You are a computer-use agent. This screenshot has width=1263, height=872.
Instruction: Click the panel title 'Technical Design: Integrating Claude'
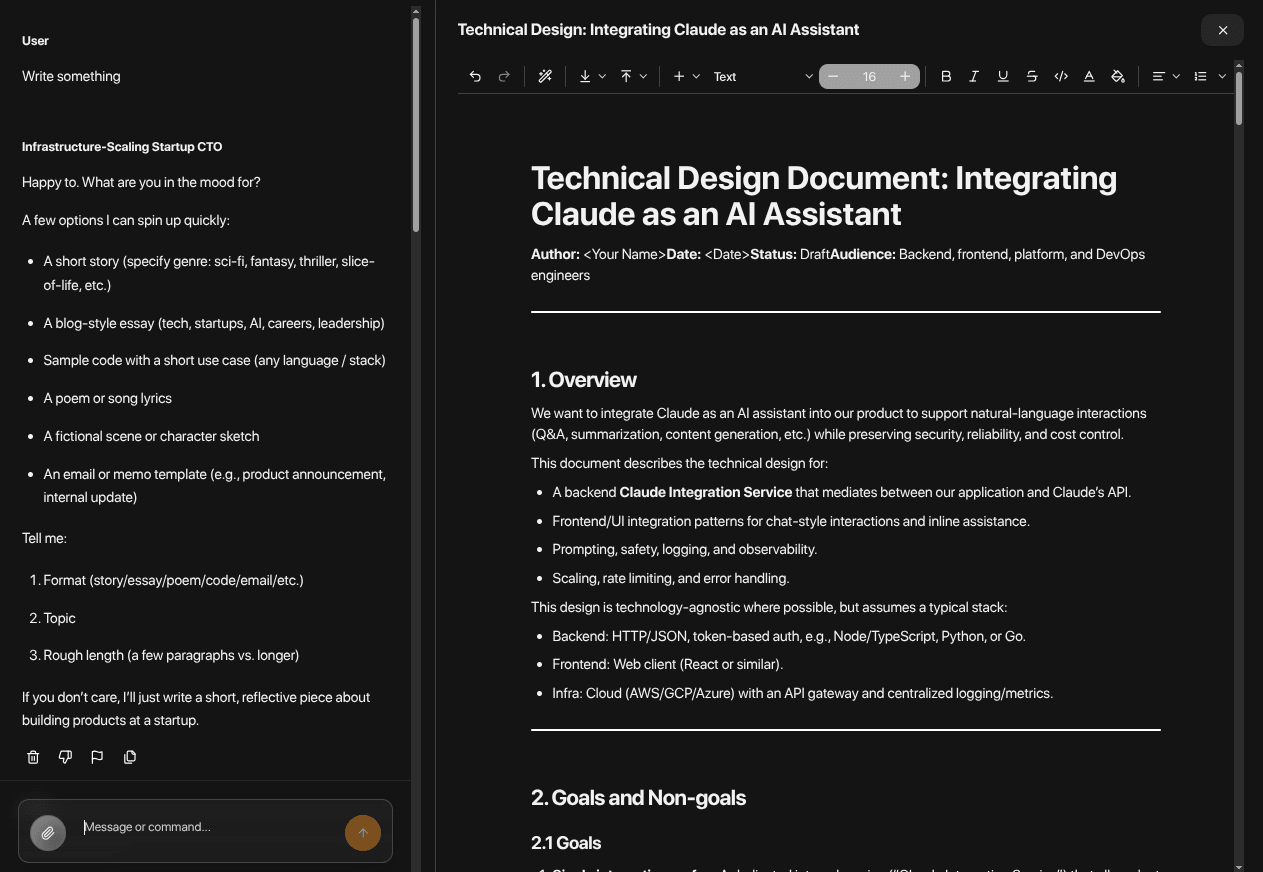(x=658, y=30)
